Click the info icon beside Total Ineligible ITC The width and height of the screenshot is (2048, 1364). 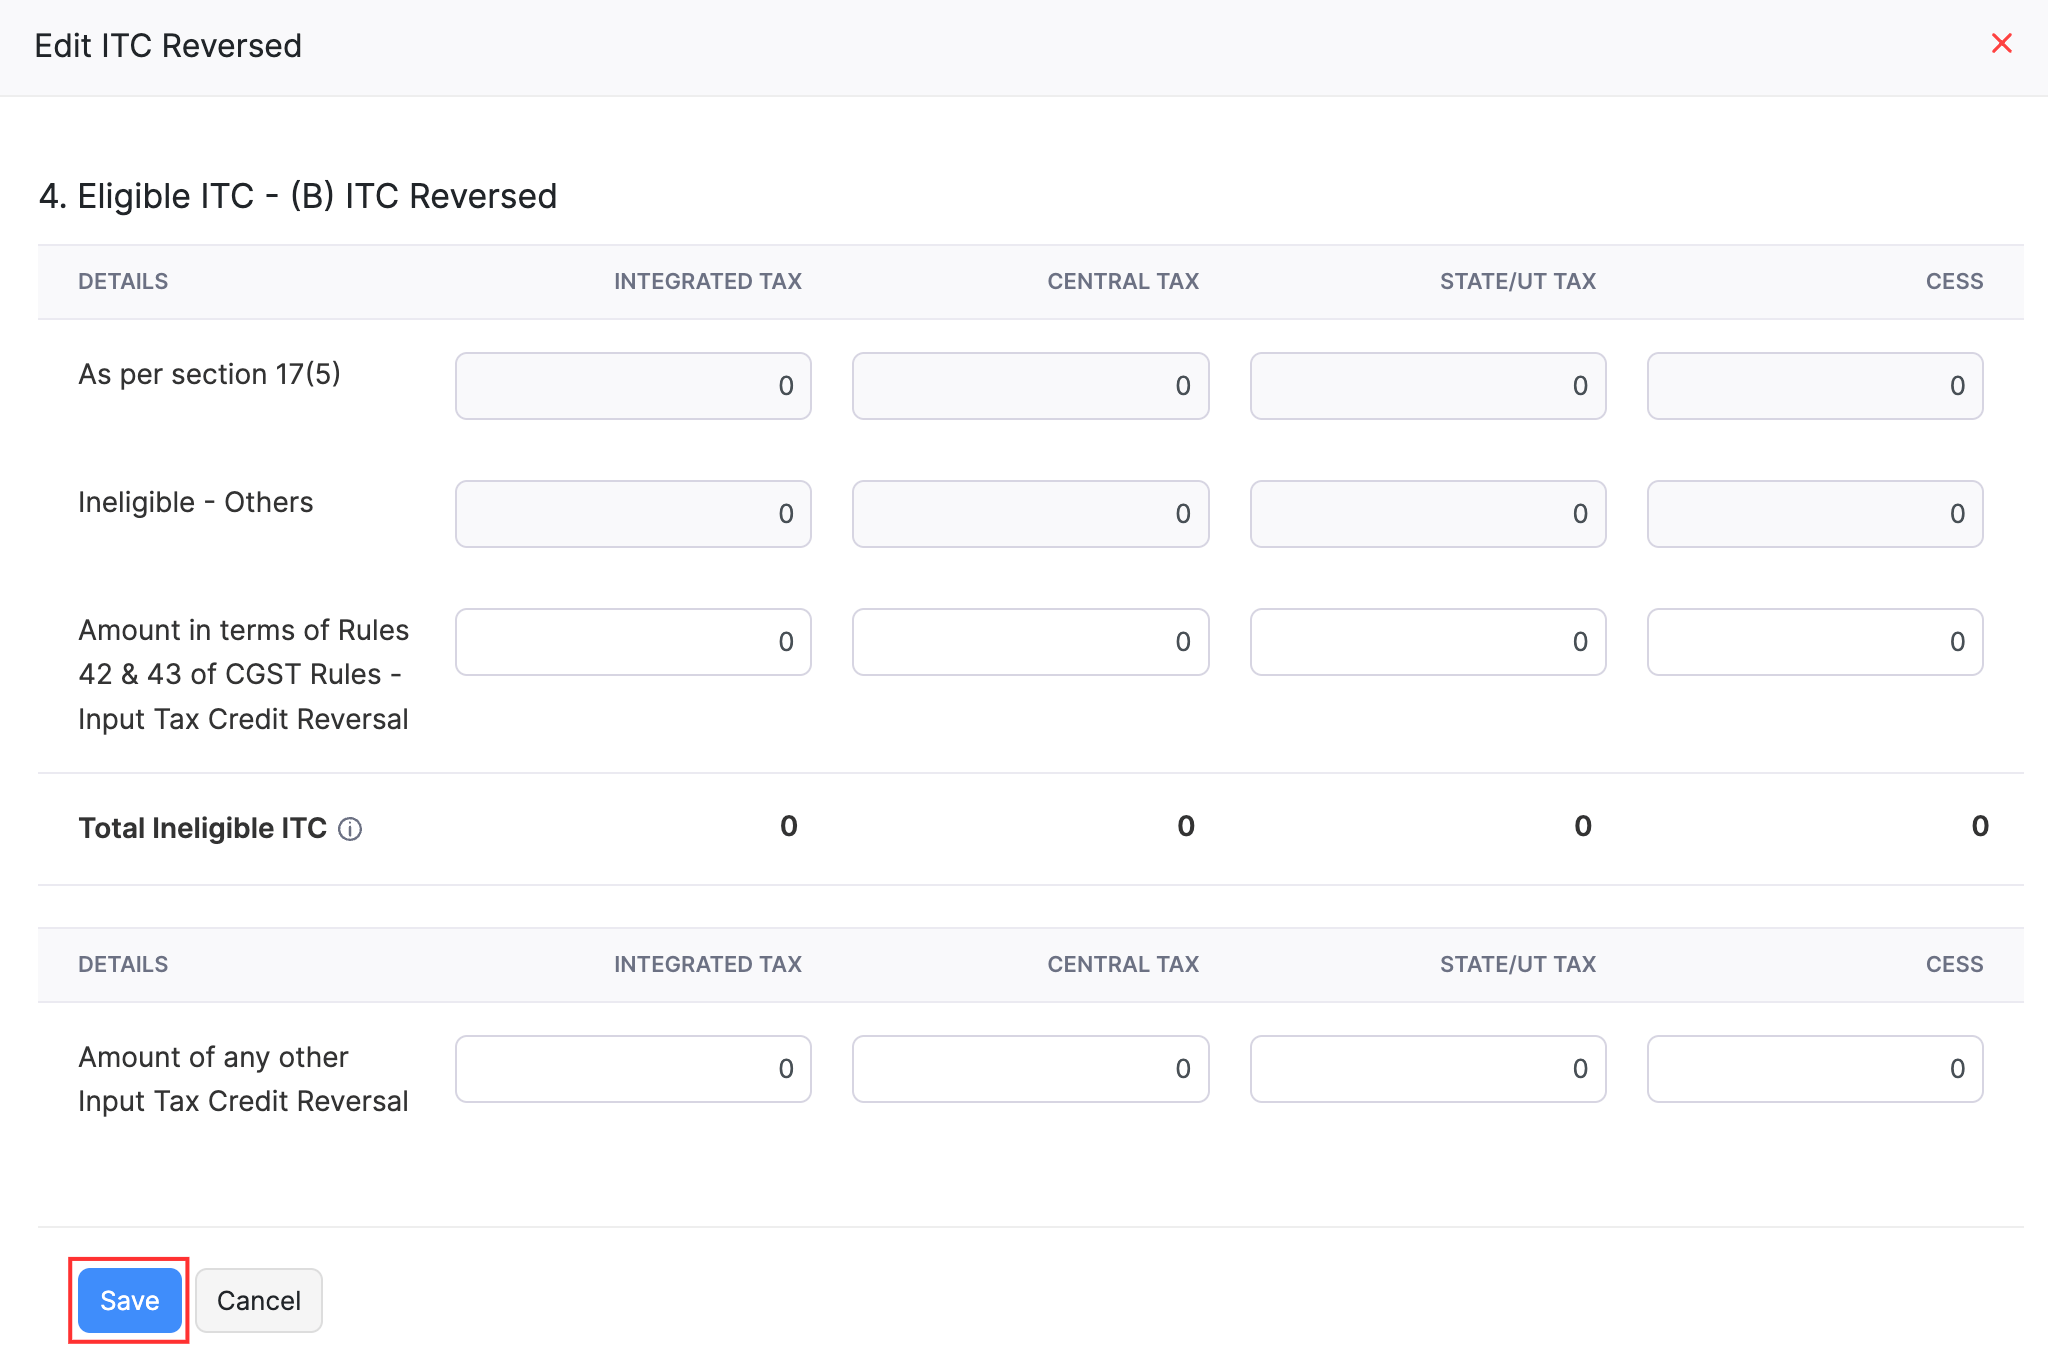coord(350,829)
